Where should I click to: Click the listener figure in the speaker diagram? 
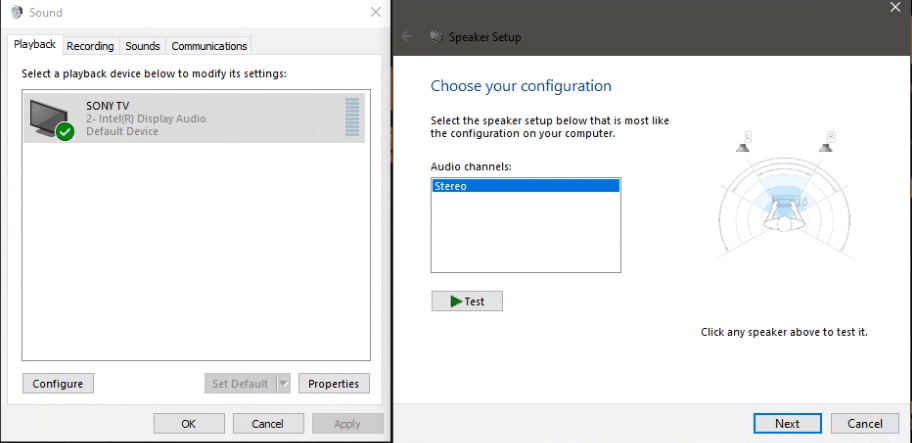pos(783,221)
